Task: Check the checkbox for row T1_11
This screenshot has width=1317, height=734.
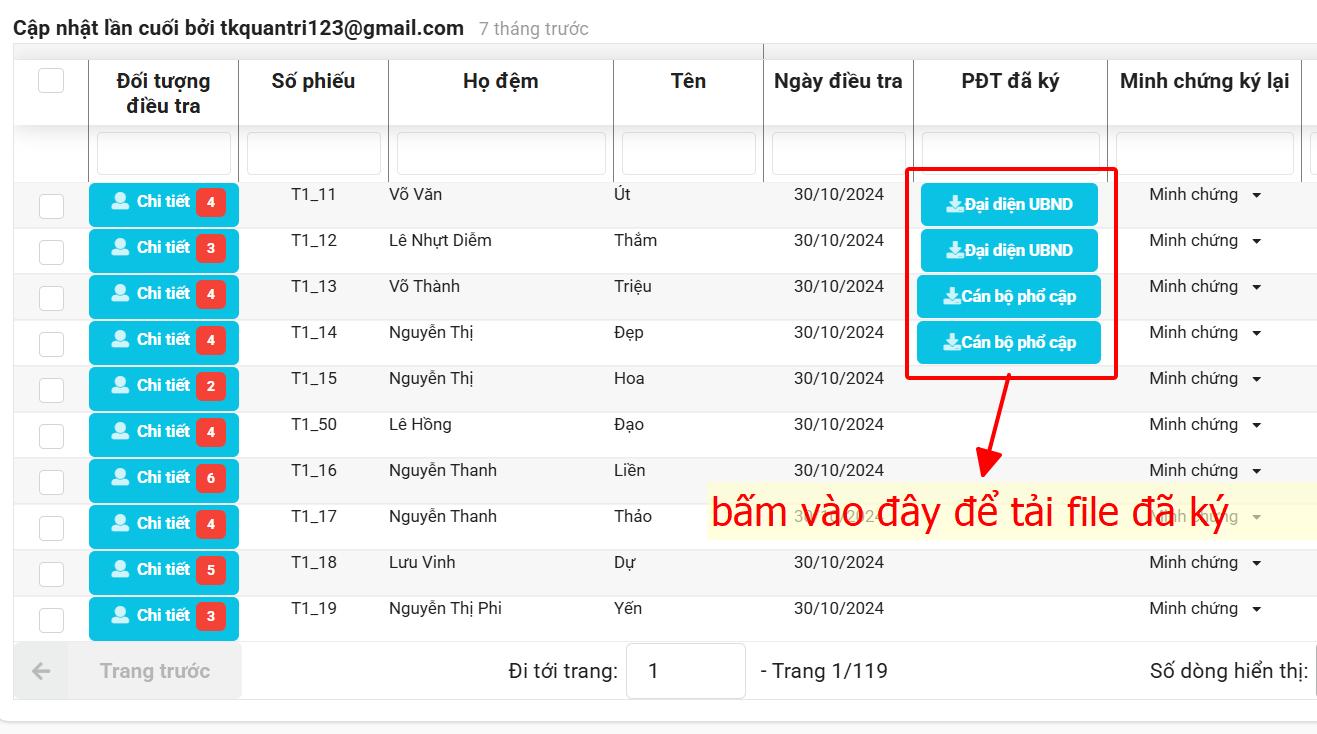Action: (51, 206)
